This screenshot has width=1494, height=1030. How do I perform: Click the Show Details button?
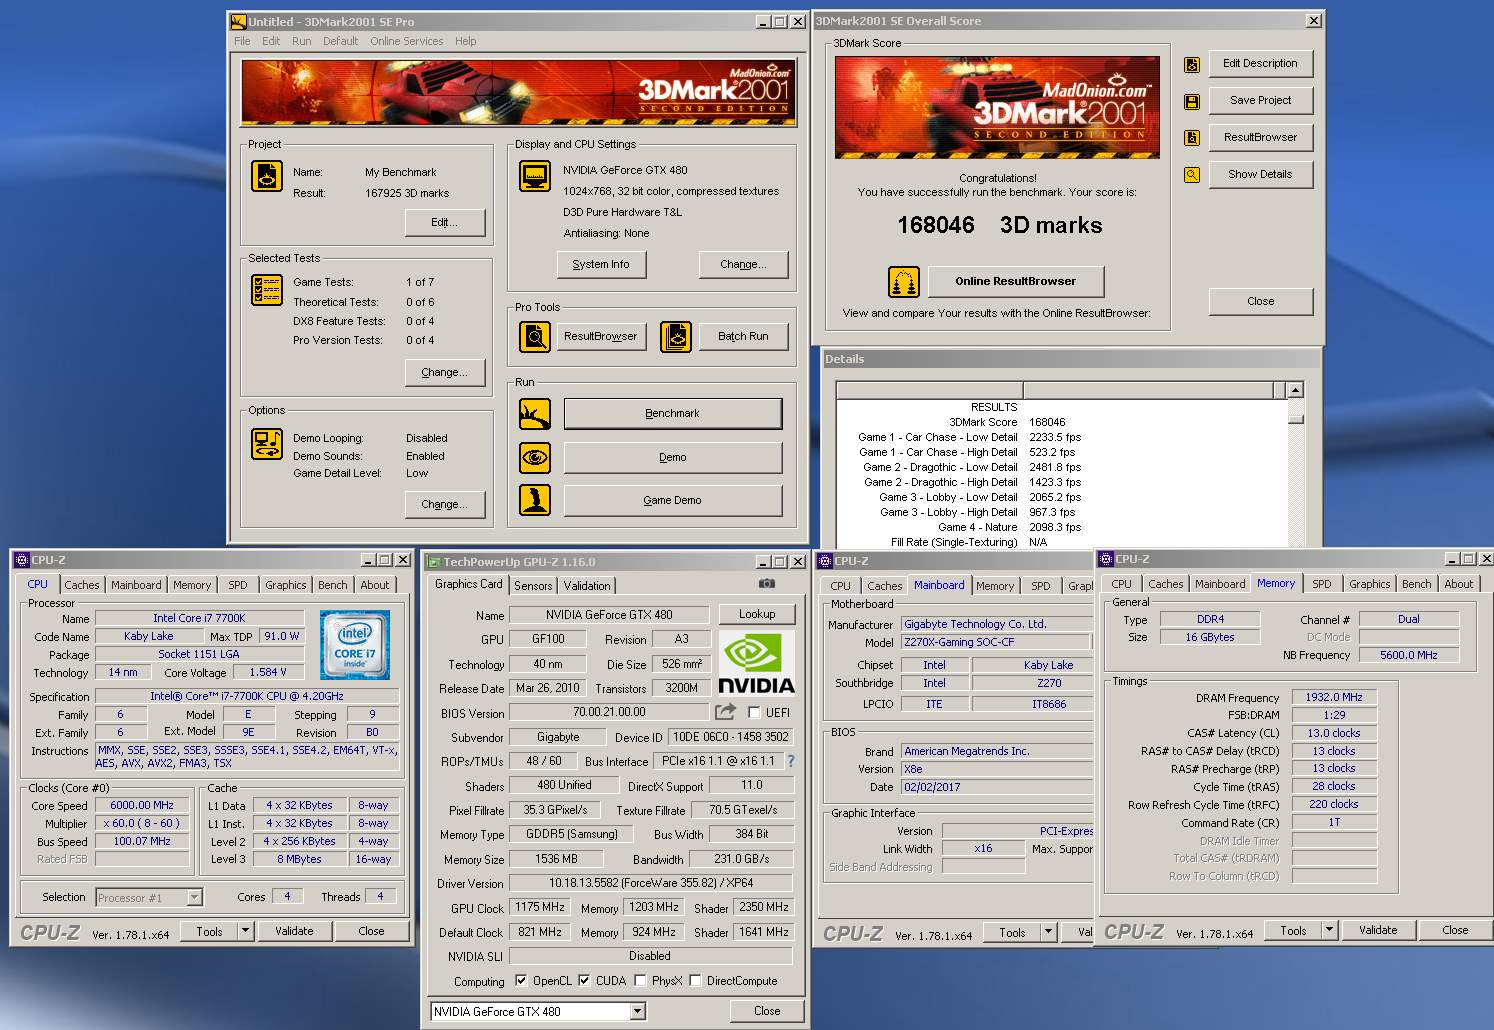click(1260, 174)
